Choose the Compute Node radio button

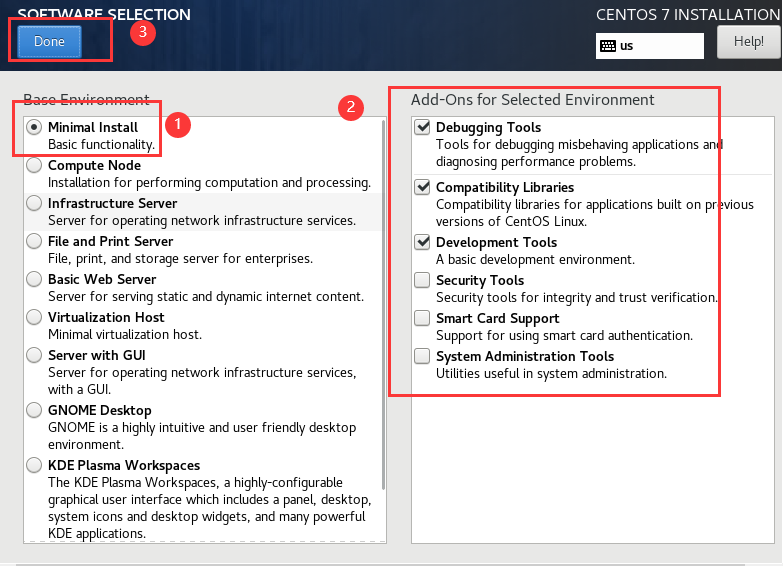34,165
